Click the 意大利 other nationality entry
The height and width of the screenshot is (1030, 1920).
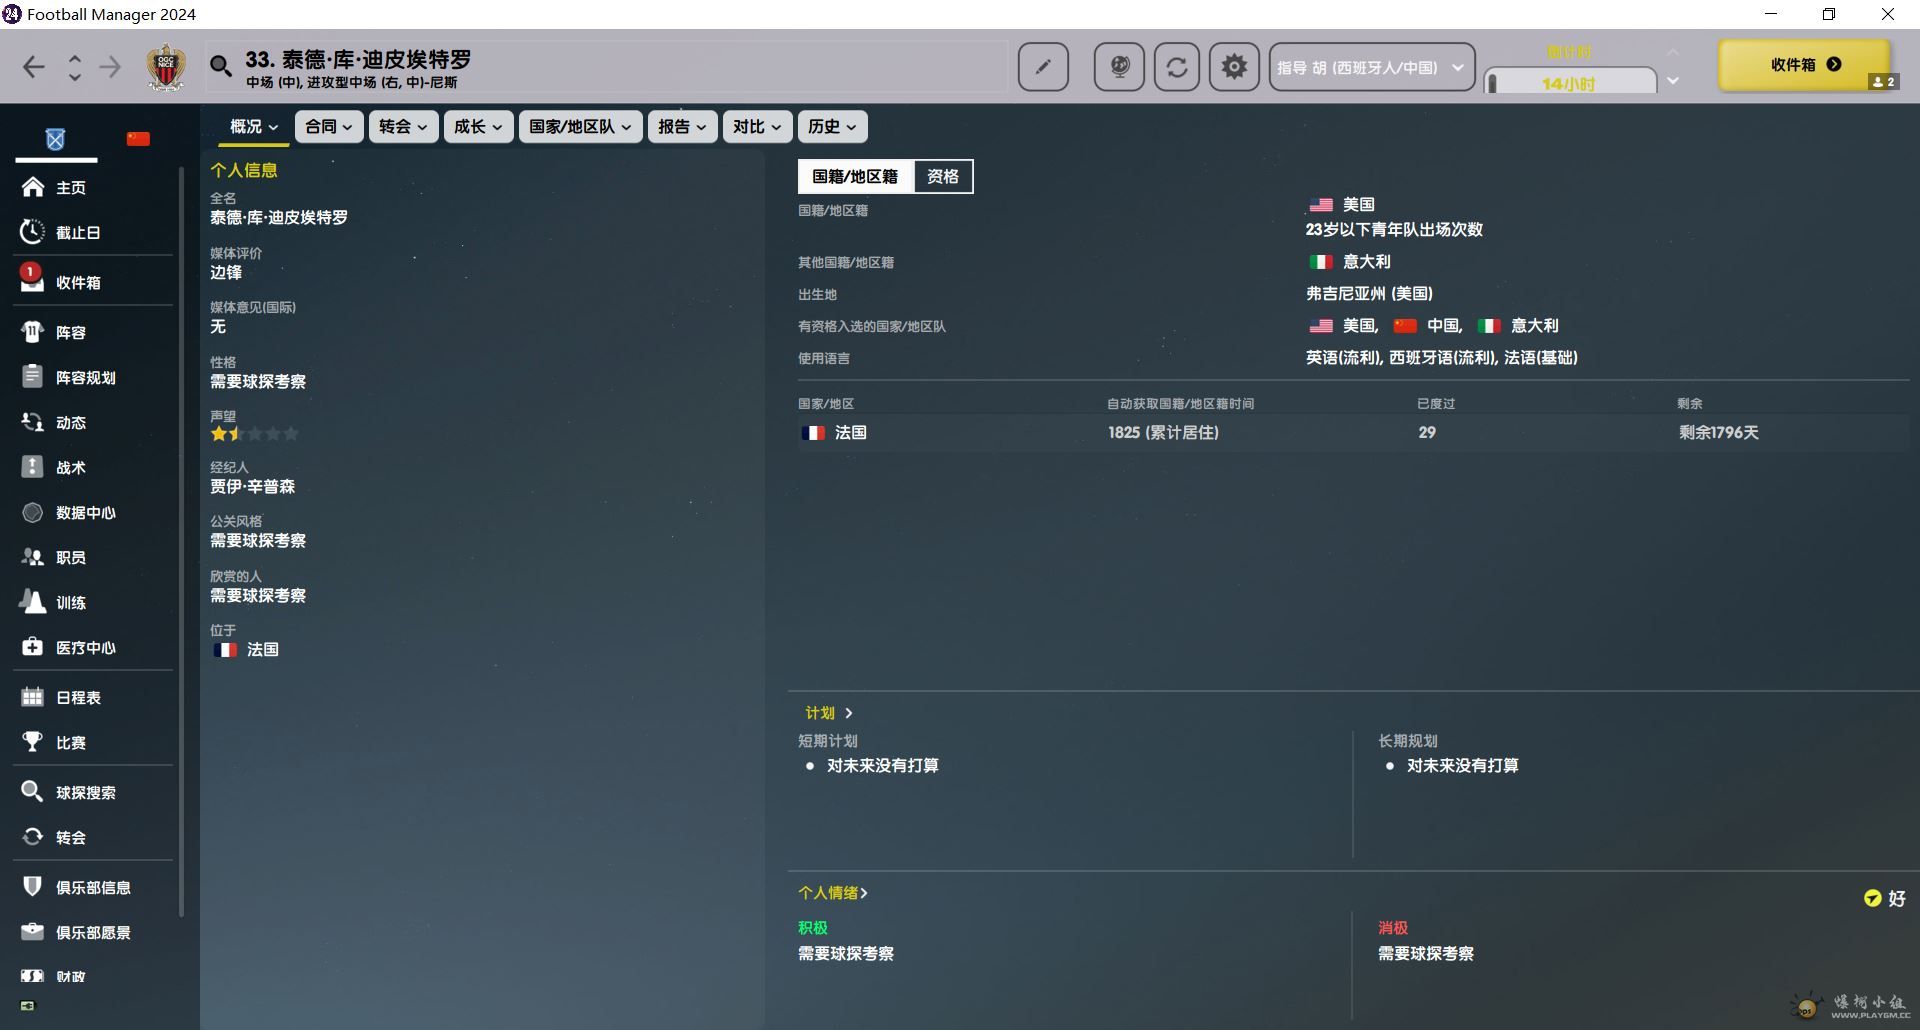(1350, 261)
